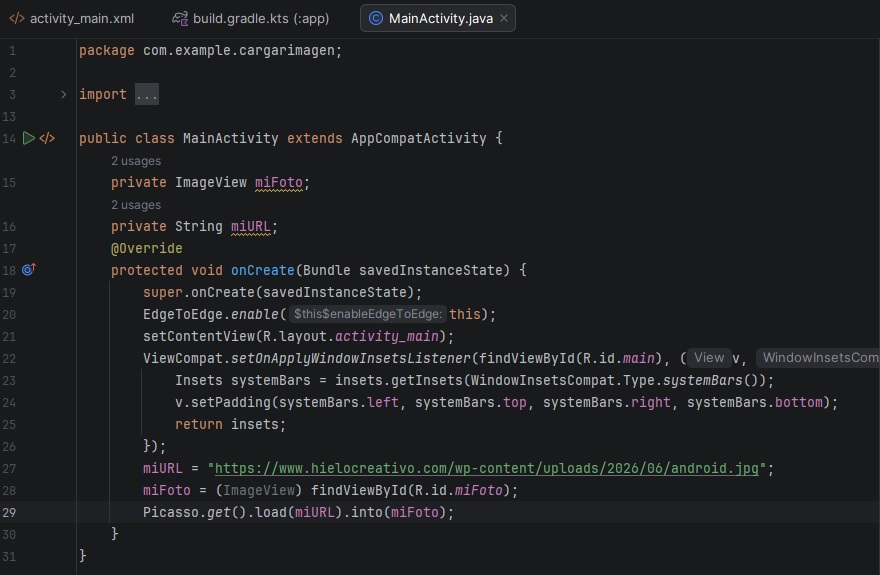The image size is (880, 575).
Task: Click the WindowInsetsCom inlay hint on line 22
Action: tap(819, 358)
